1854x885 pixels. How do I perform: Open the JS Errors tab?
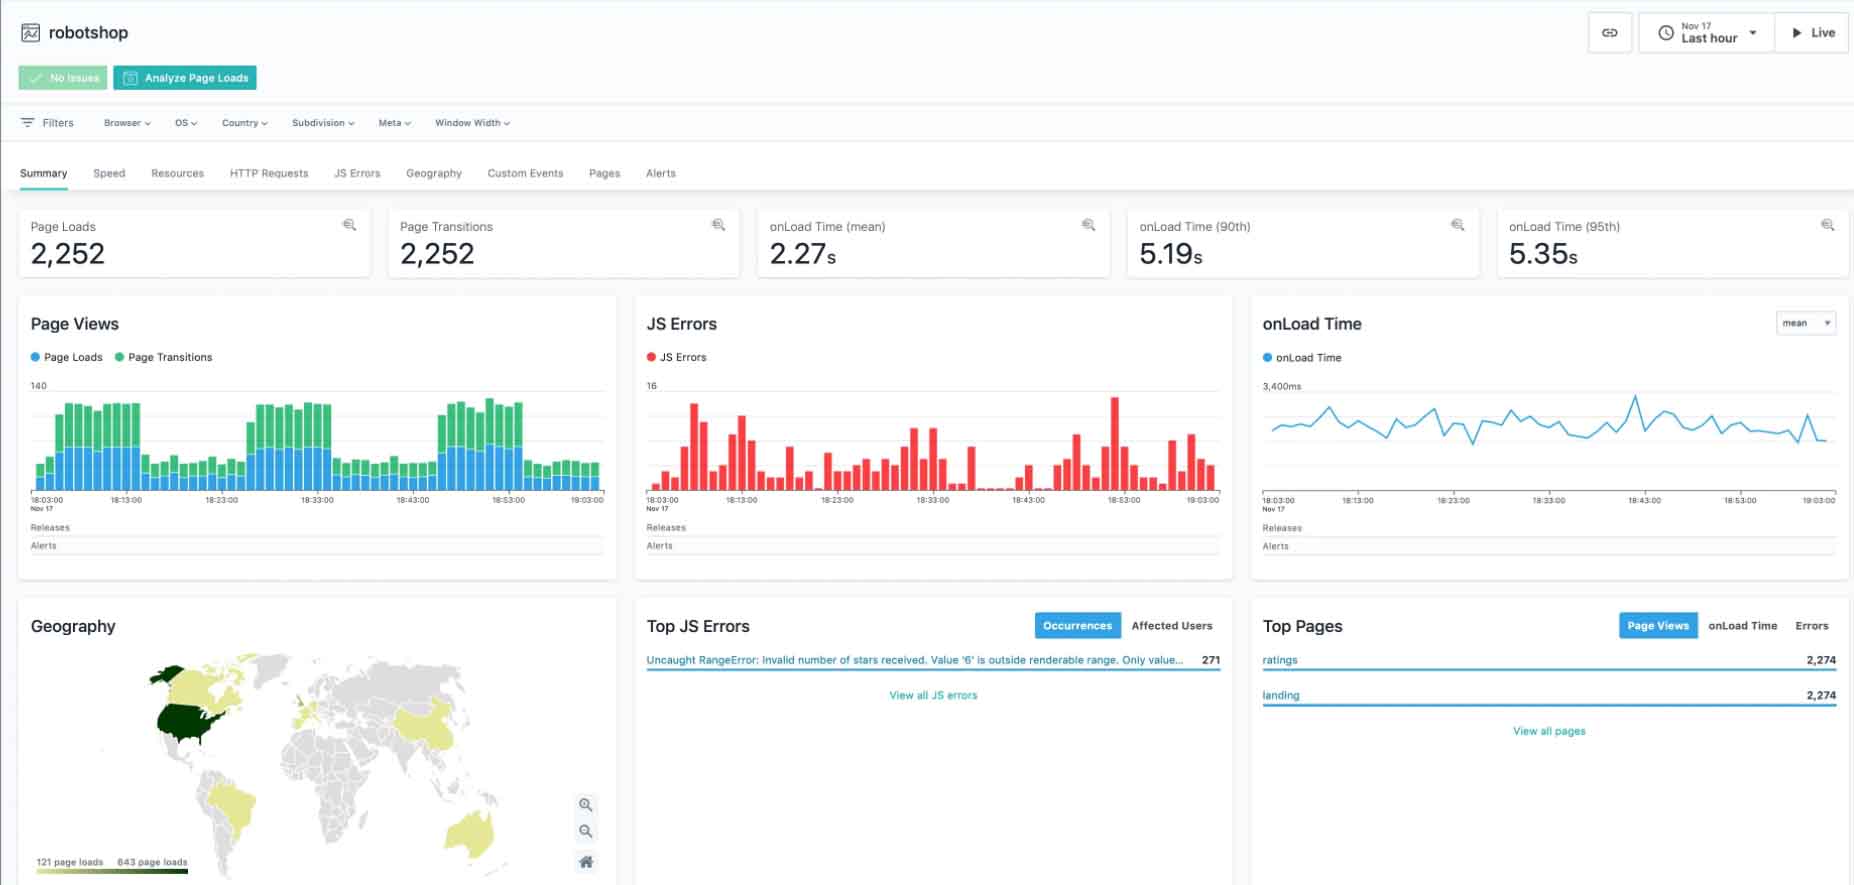click(x=357, y=173)
